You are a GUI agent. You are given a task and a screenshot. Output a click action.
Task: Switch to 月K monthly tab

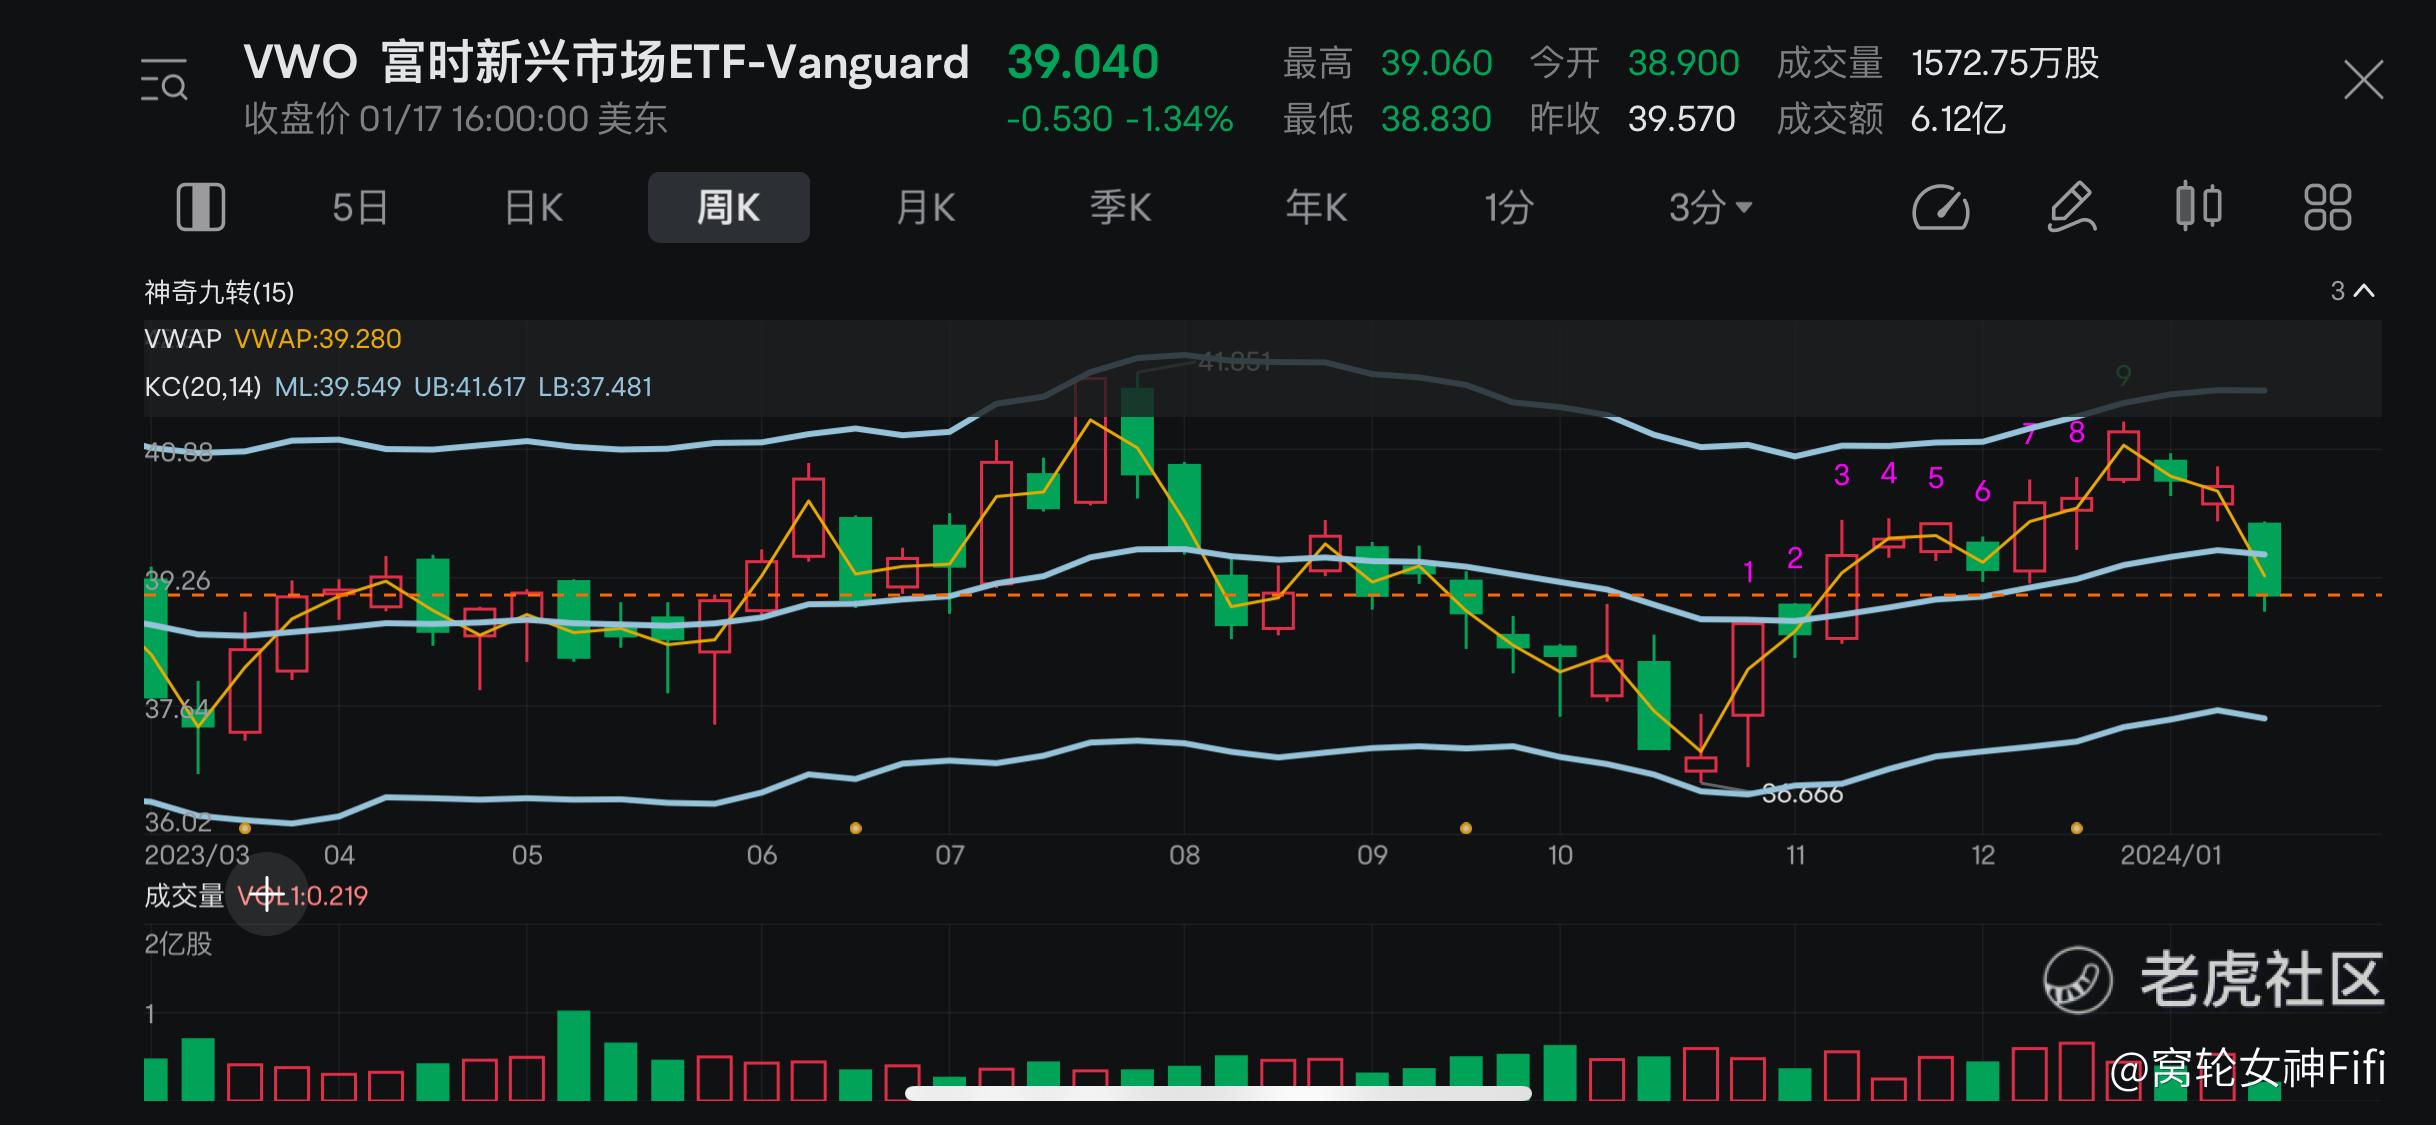click(x=925, y=208)
